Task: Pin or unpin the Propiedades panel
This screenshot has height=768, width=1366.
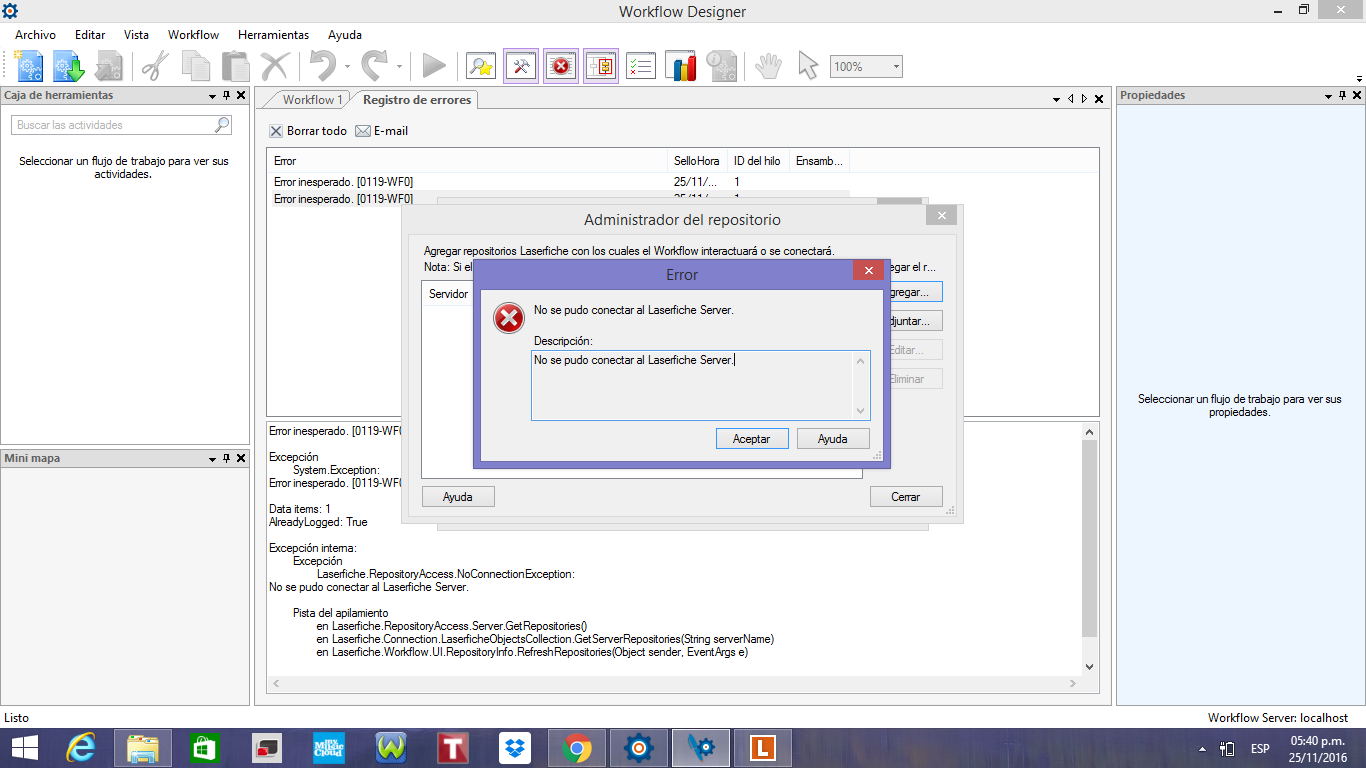Action: (1342, 96)
